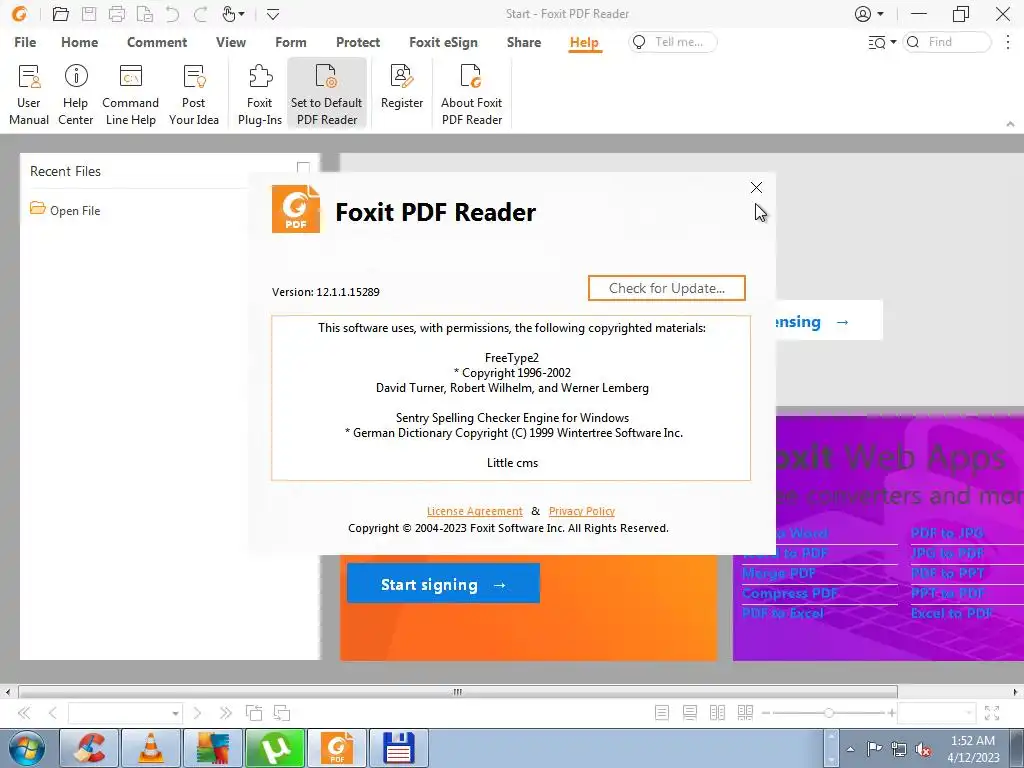Switch to the Home tab
The height and width of the screenshot is (768, 1024).
[80, 42]
